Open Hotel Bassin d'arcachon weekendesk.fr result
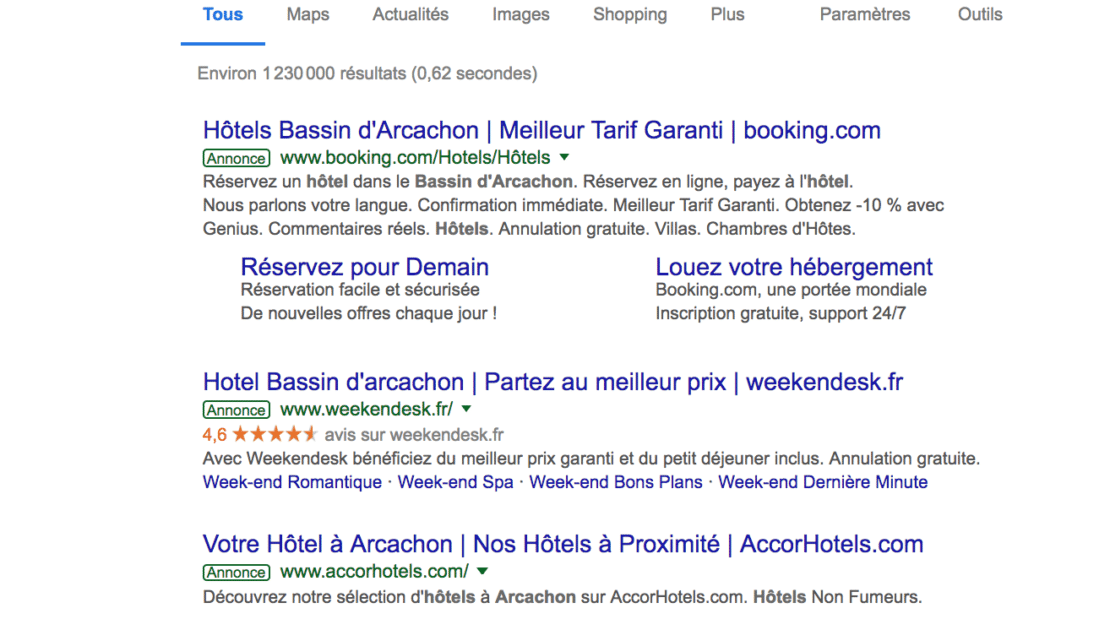Screen dimensions: 1110x630 coord(552,382)
